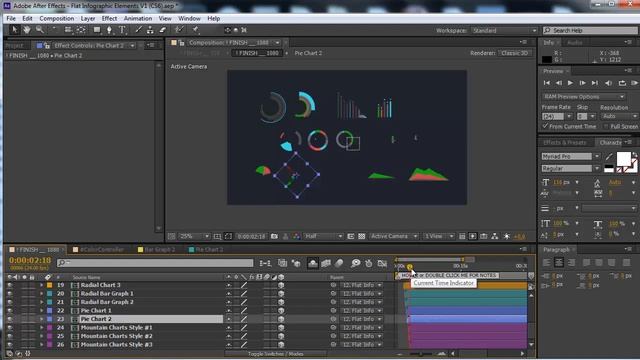Screen dimensions: 640x360
Task: Open Composition Mini-Flowchart icon in timeline
Action: coord(265,264)
